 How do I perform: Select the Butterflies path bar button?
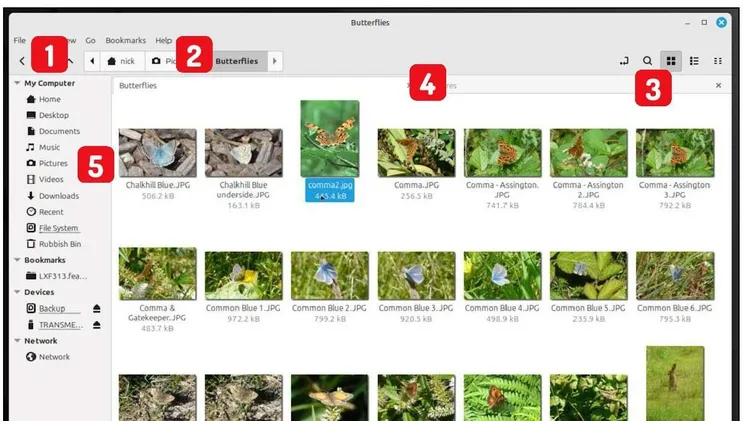click(237, 61)
